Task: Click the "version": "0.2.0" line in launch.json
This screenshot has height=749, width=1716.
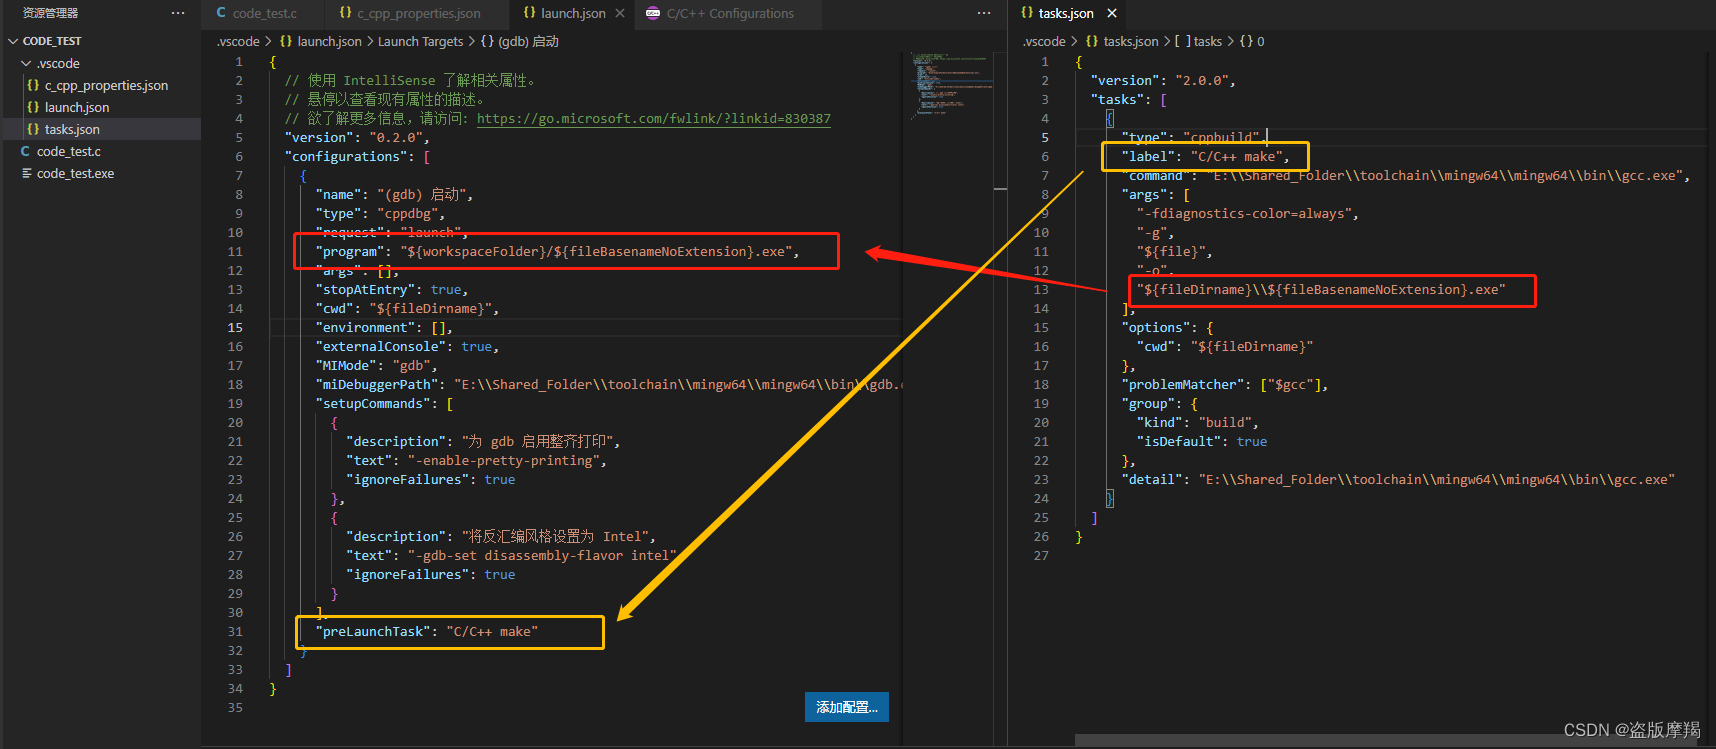Action: pyautogui.click(x=357, y=137)
